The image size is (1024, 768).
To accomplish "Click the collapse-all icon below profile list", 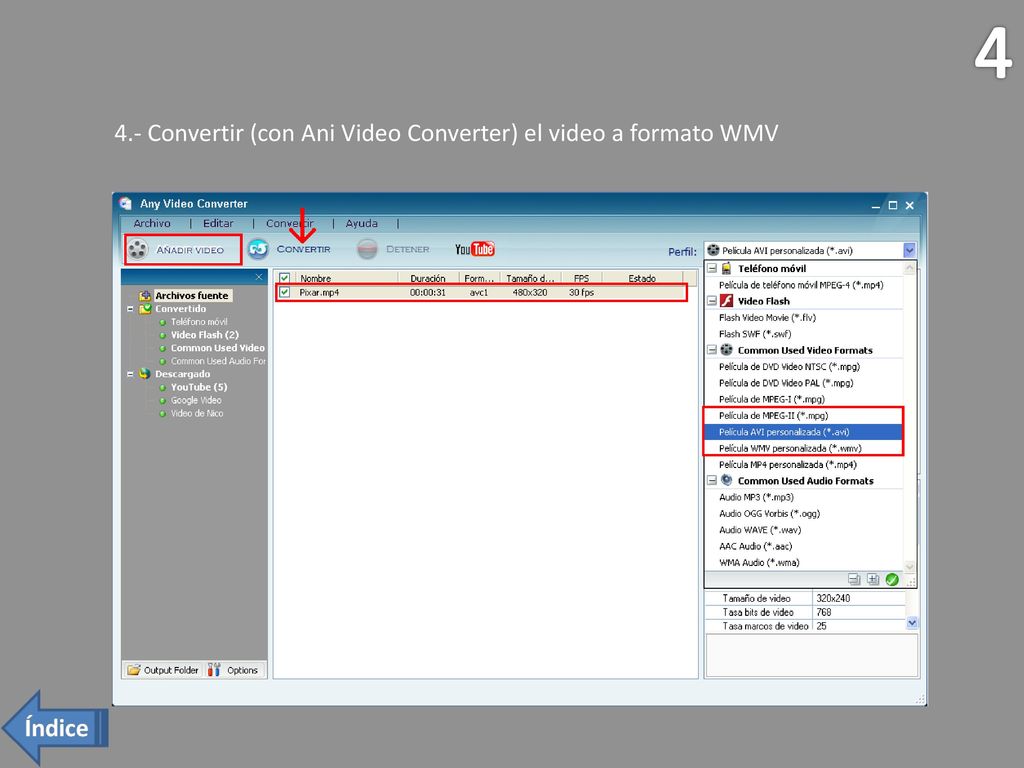I will point(854,579).
